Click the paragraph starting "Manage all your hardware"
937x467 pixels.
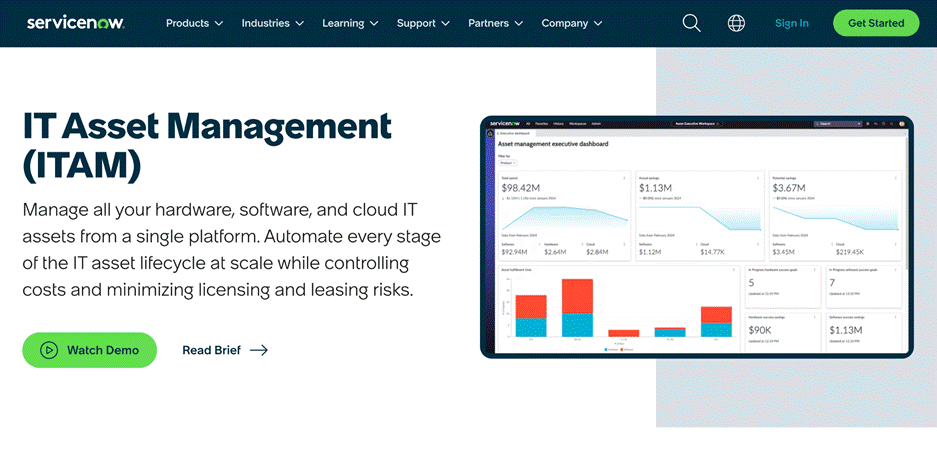click(x=232, y=250)
